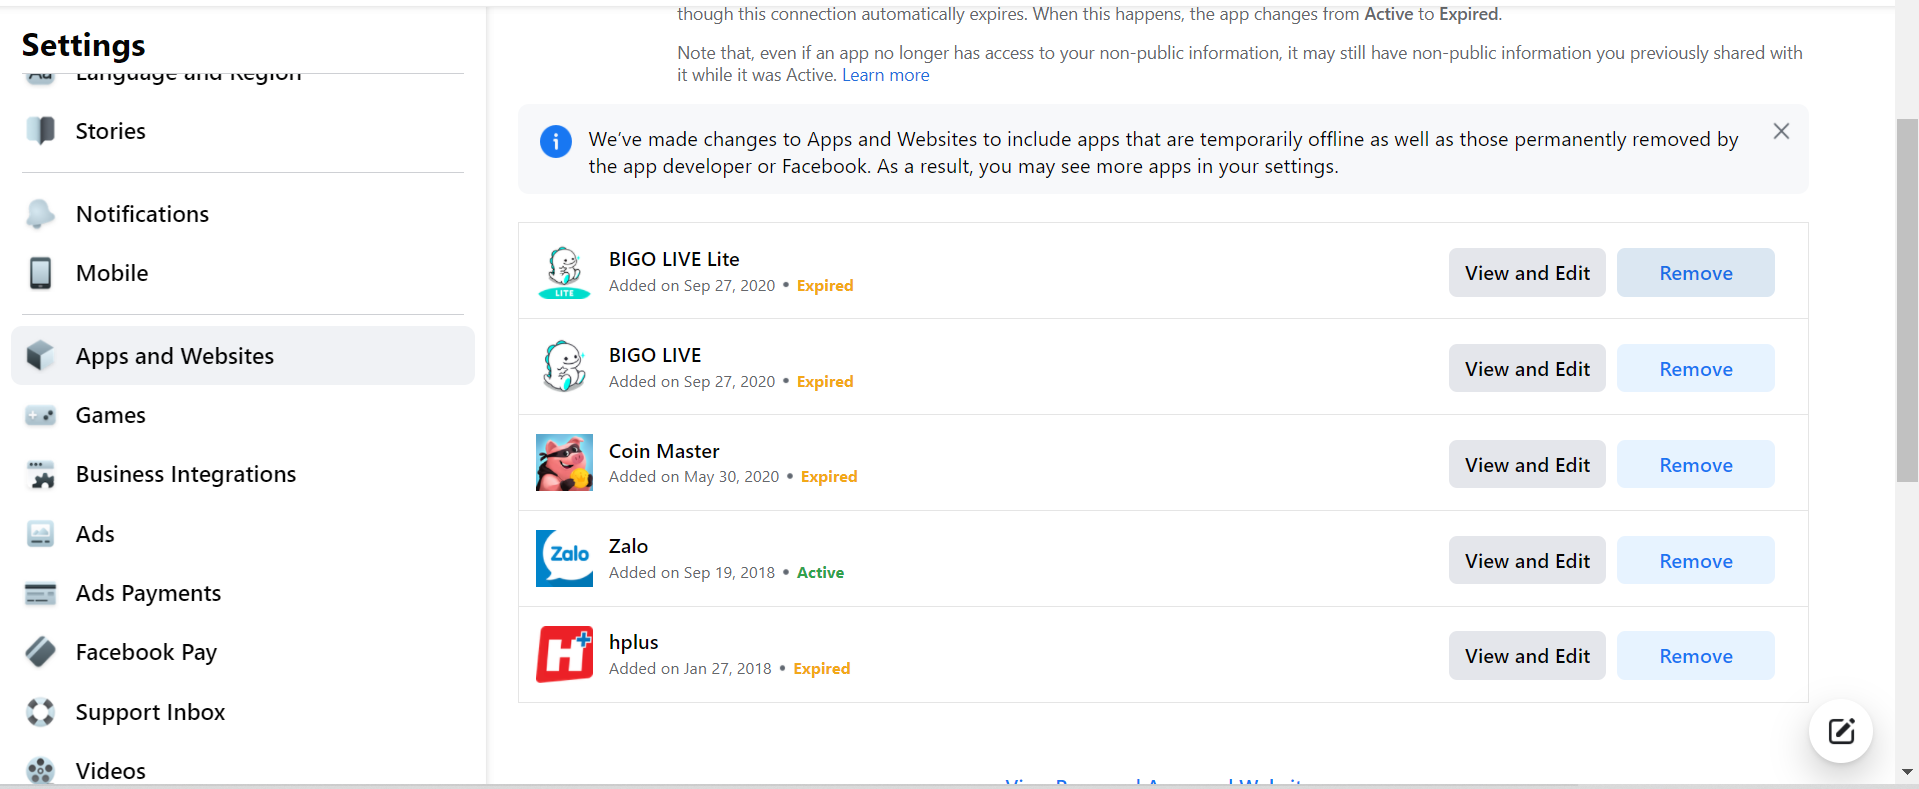
Task: Click the Coin Master app name
Action: click(x=664, y=451)
